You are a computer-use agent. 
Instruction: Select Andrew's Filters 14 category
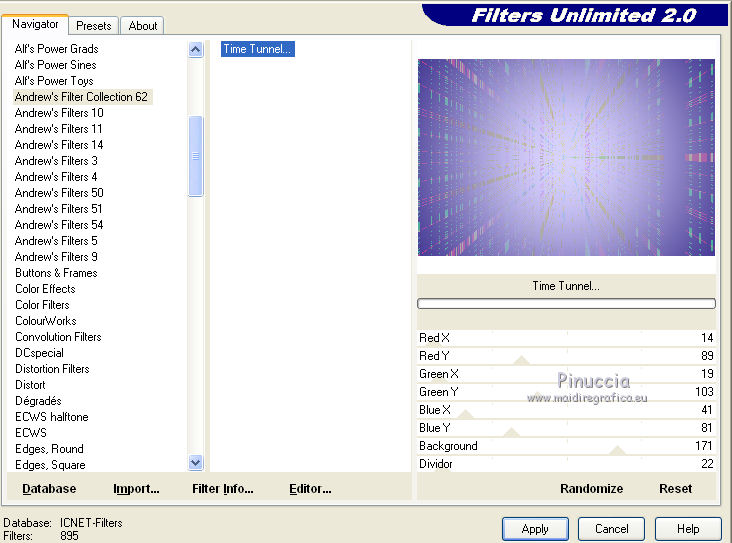click(x=59, y=145)
